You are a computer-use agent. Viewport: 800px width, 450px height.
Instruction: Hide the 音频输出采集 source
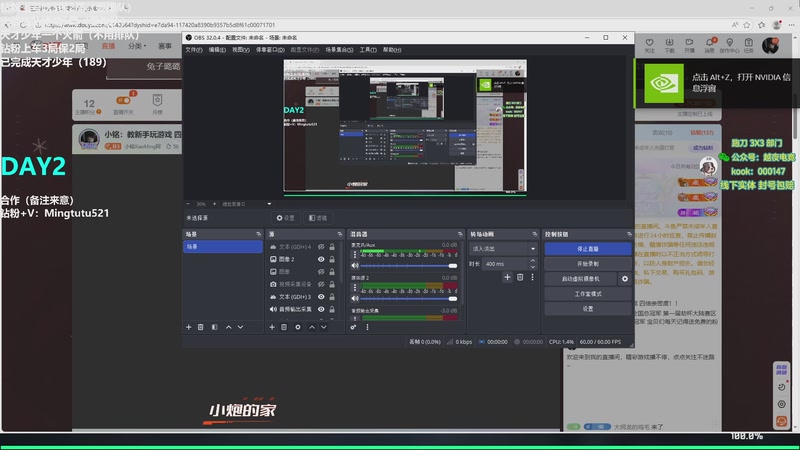(321, 309)
